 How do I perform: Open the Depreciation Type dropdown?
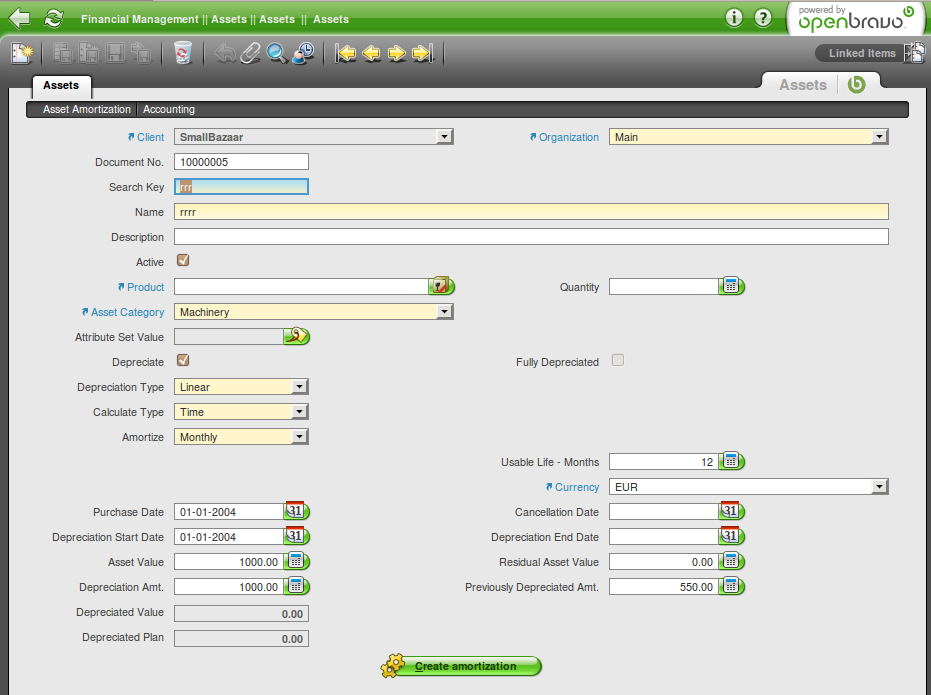click(x=299, y=387)
